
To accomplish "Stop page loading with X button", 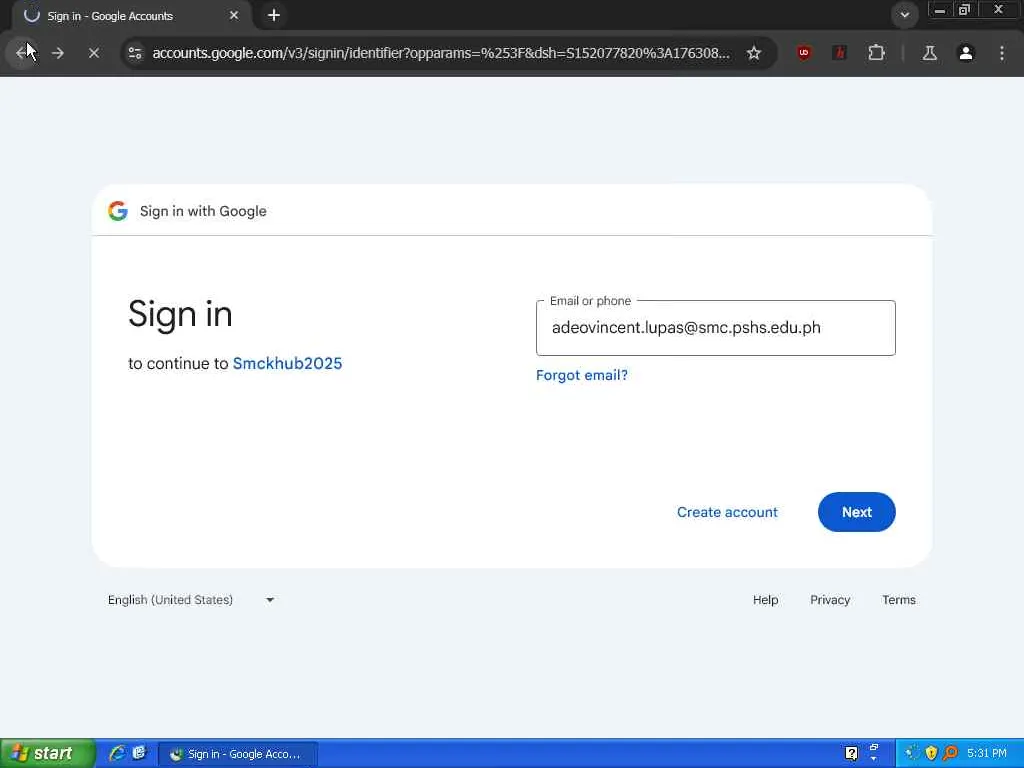I will click(93, 53).
